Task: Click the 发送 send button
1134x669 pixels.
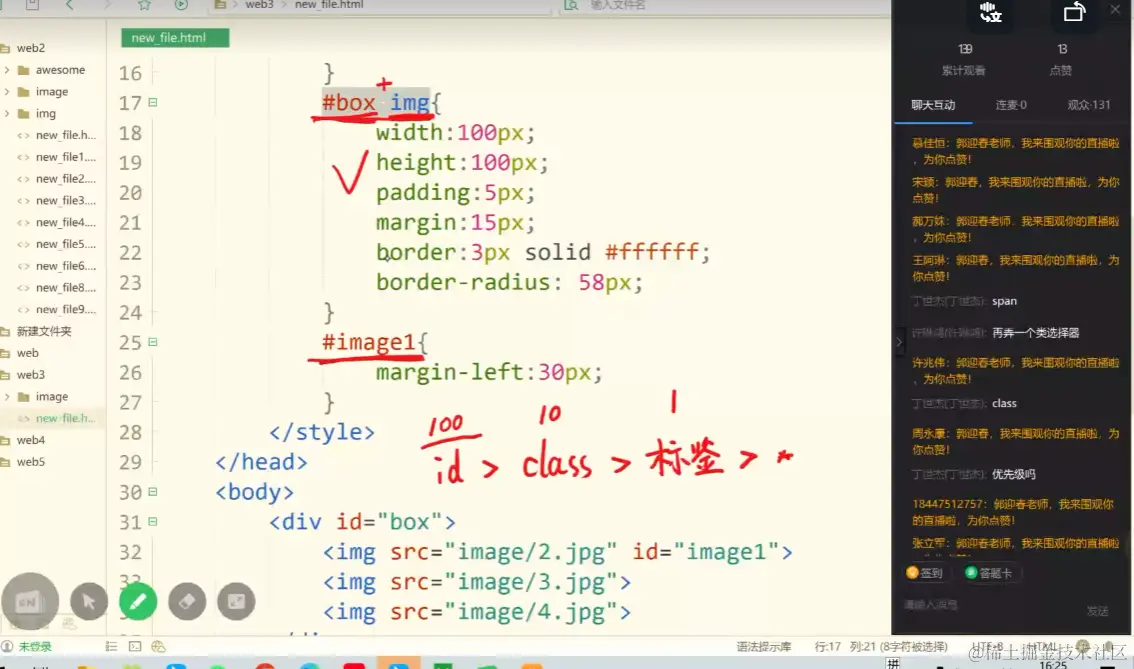Action: coord(1097,610)
